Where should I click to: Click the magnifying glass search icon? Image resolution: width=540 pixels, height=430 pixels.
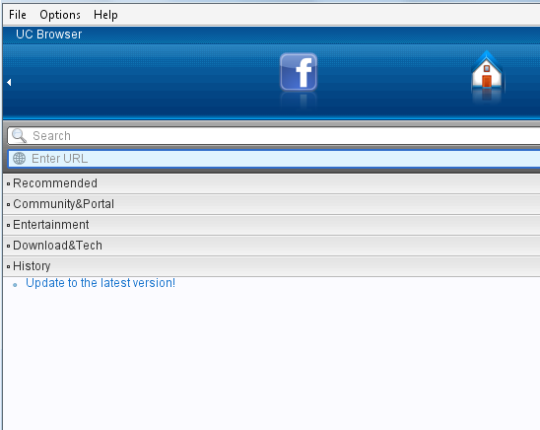pyautogui.click(x=19, y=136)
